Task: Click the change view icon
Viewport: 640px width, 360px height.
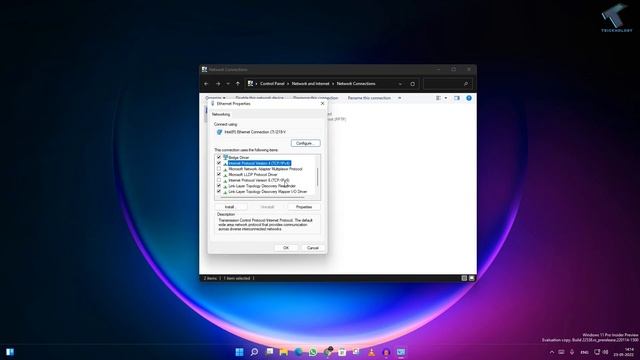Action: (x=438, y=98)
